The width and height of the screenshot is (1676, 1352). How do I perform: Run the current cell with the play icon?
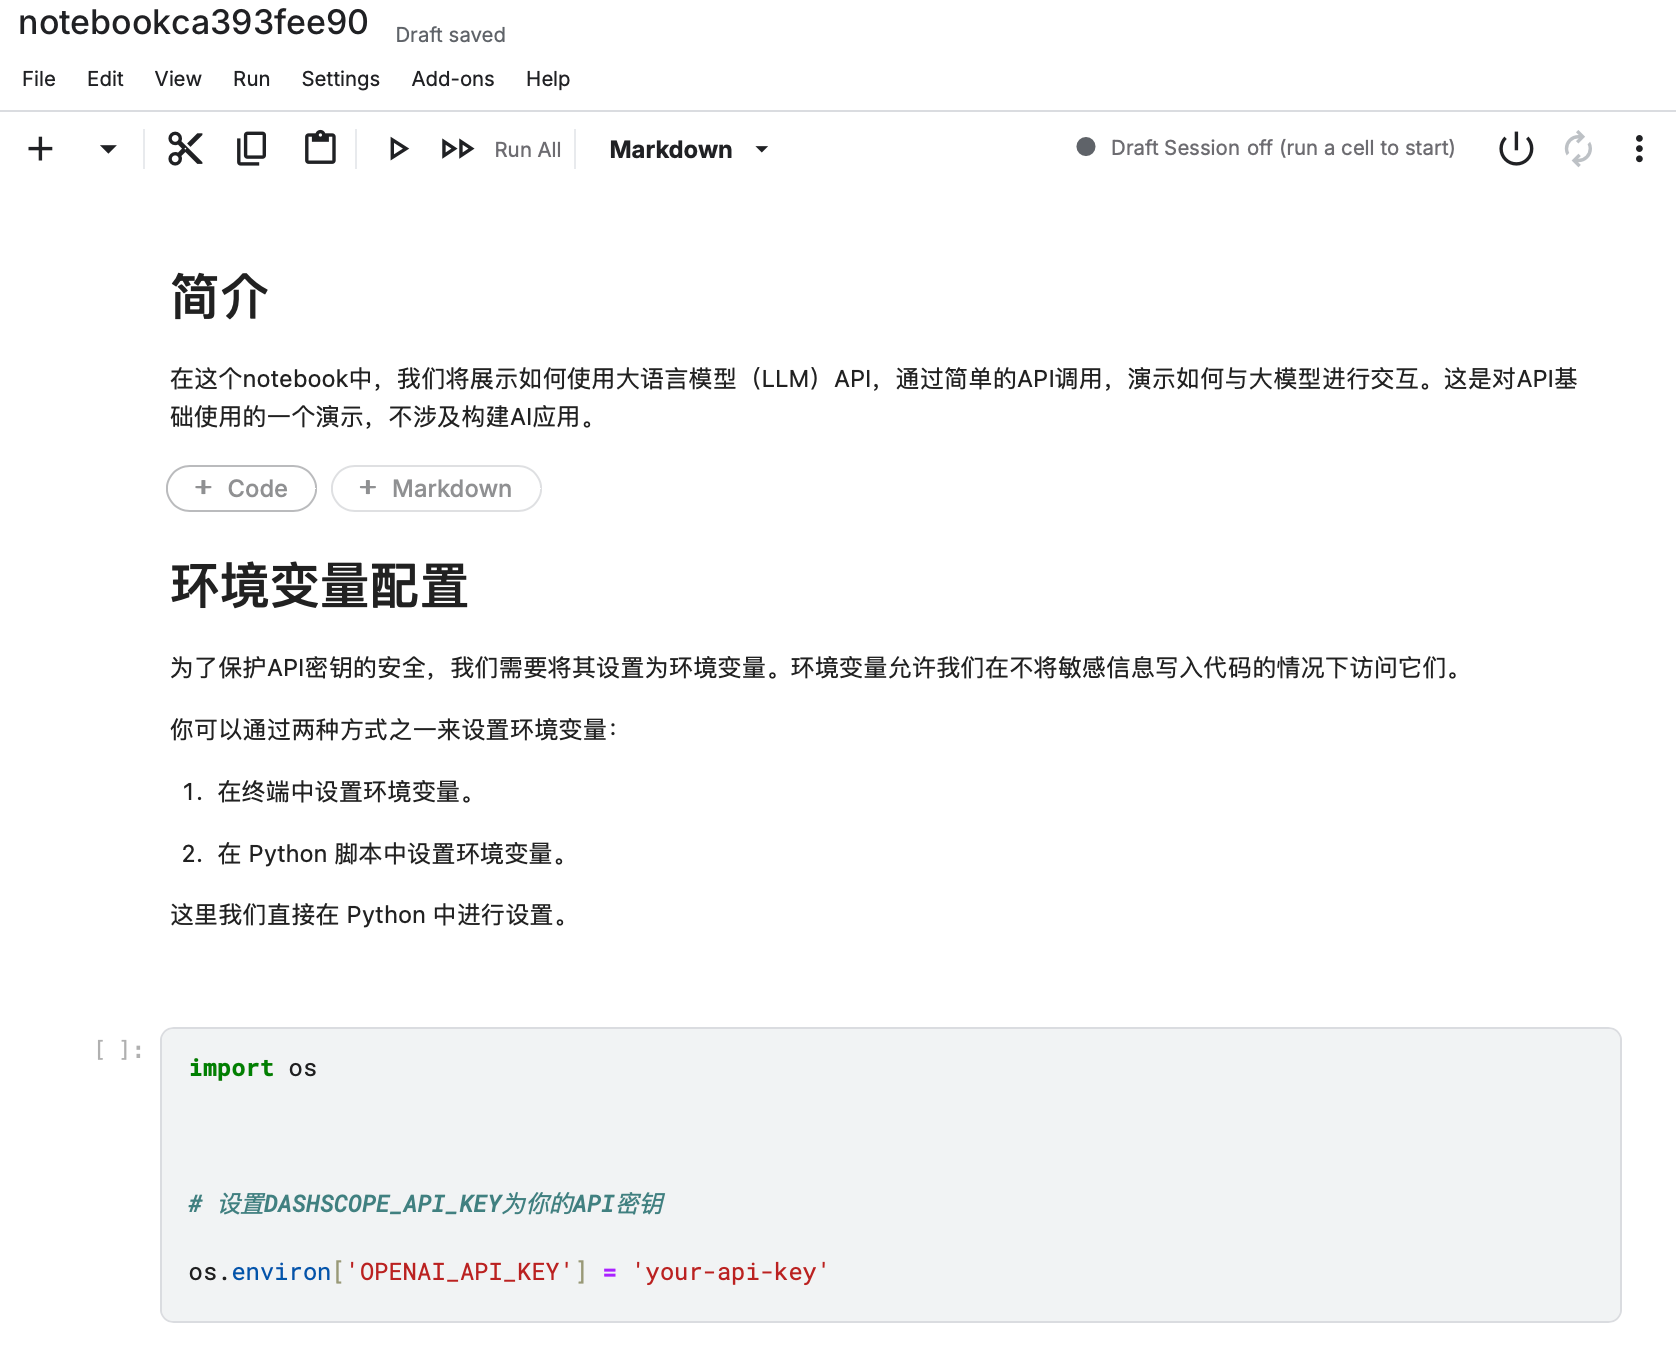coord(398,149)
